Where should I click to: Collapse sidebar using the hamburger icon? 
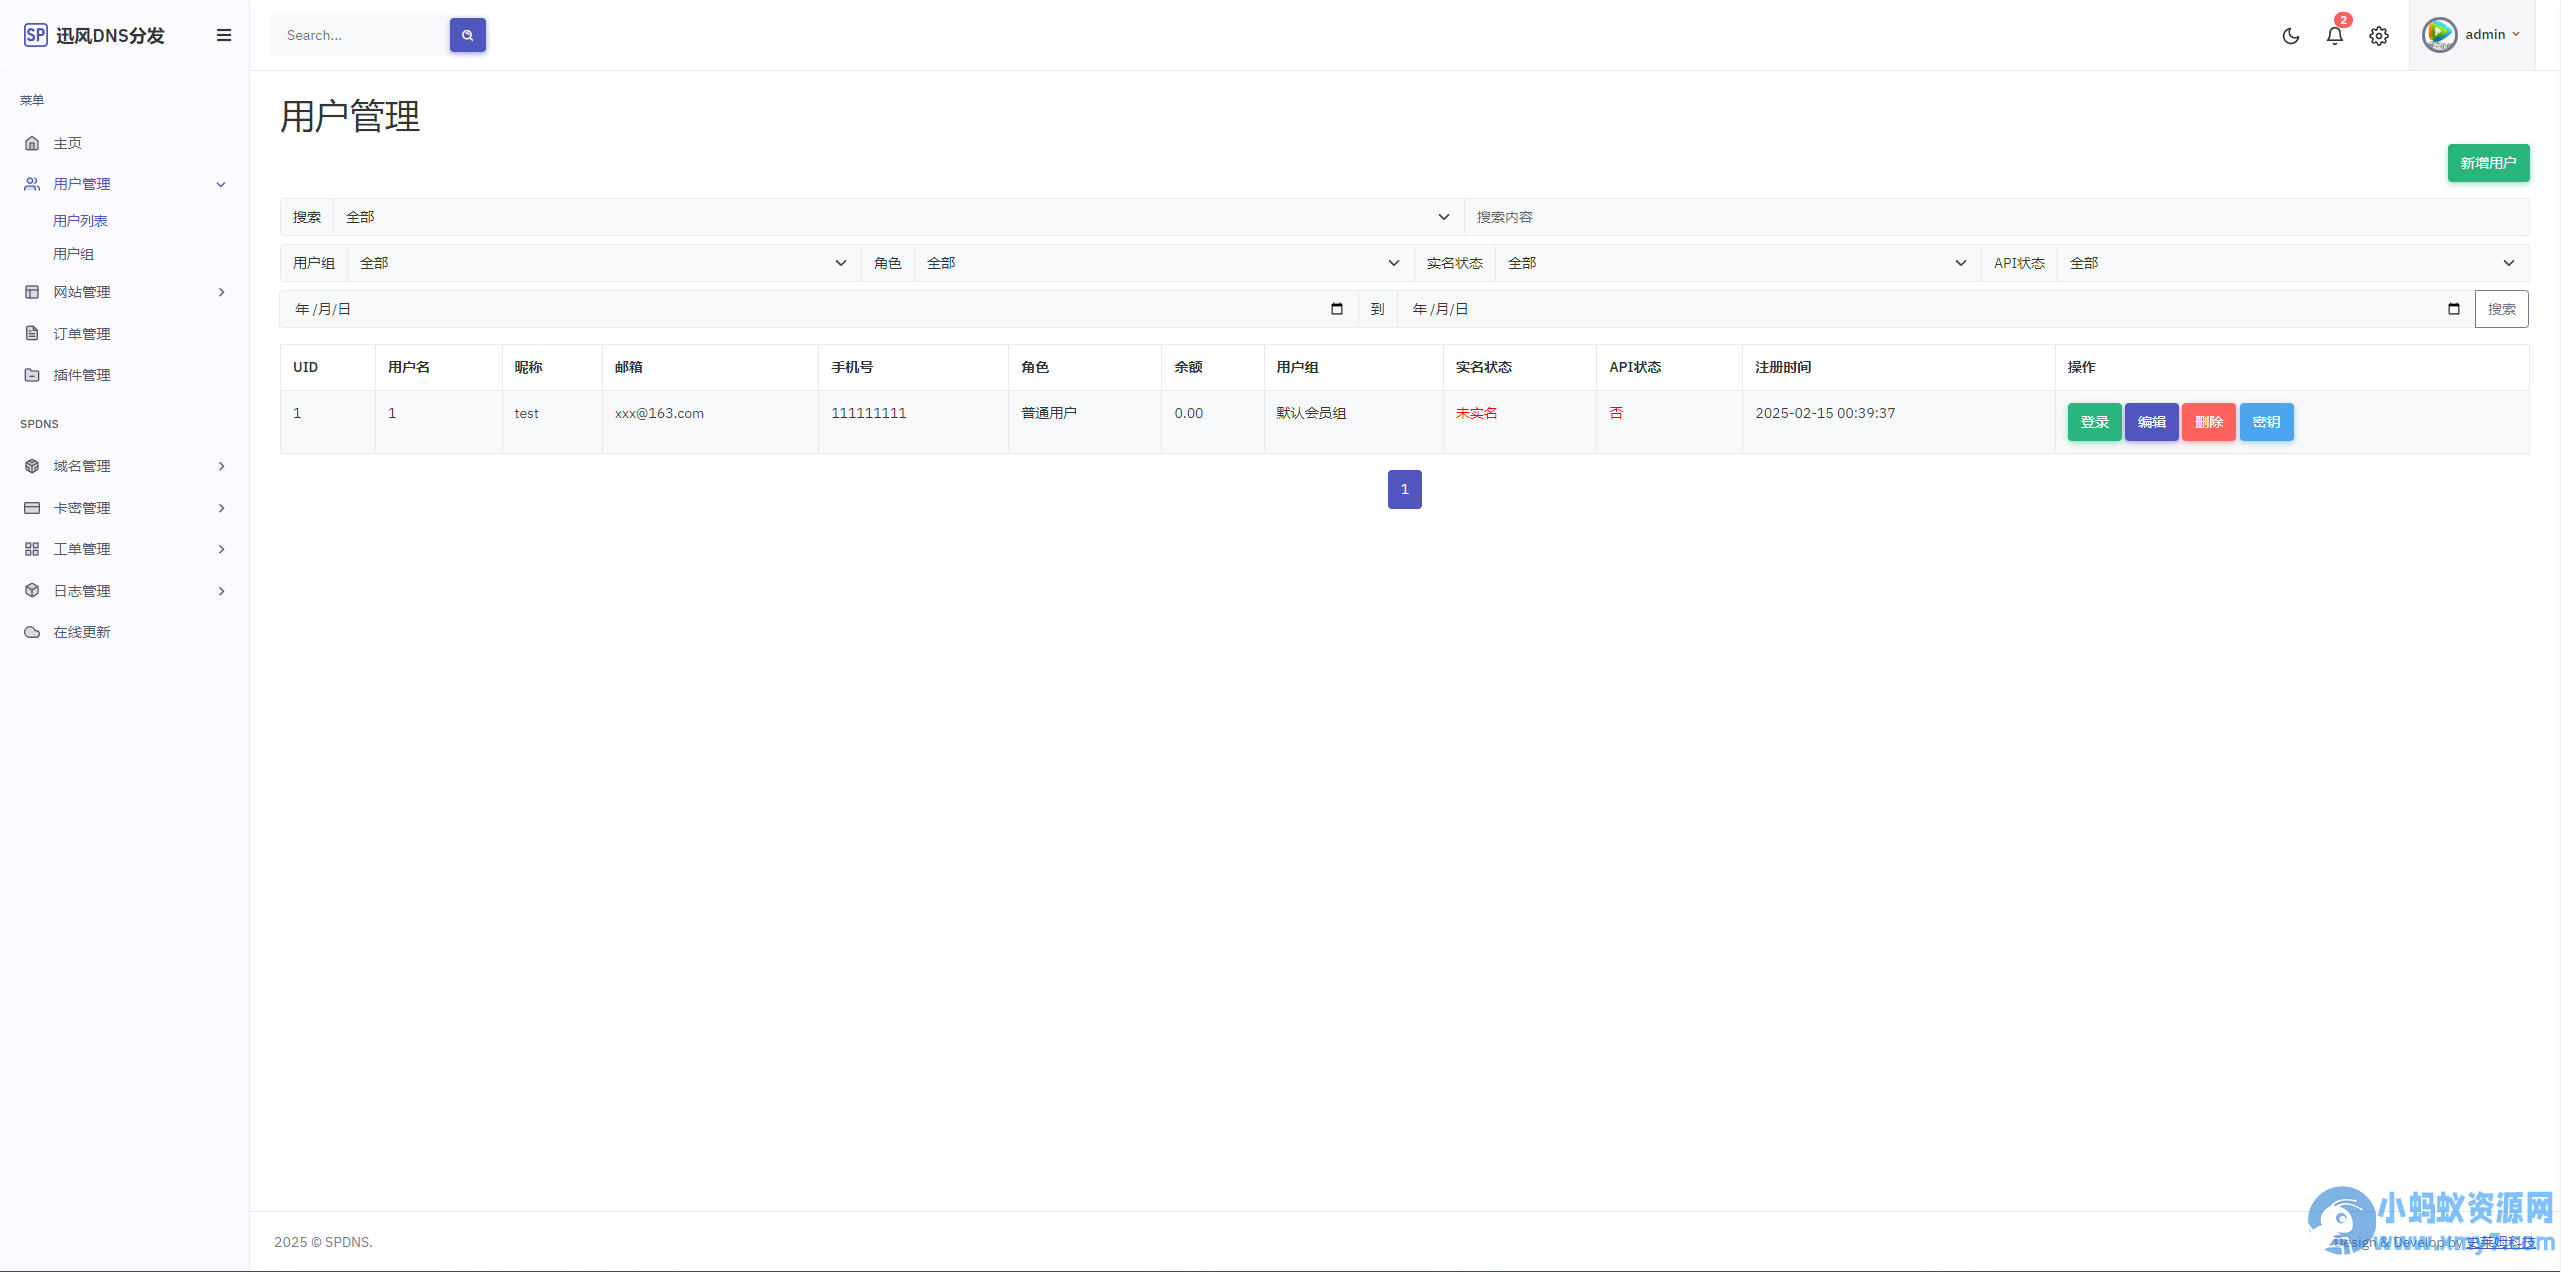pos(224,35)
